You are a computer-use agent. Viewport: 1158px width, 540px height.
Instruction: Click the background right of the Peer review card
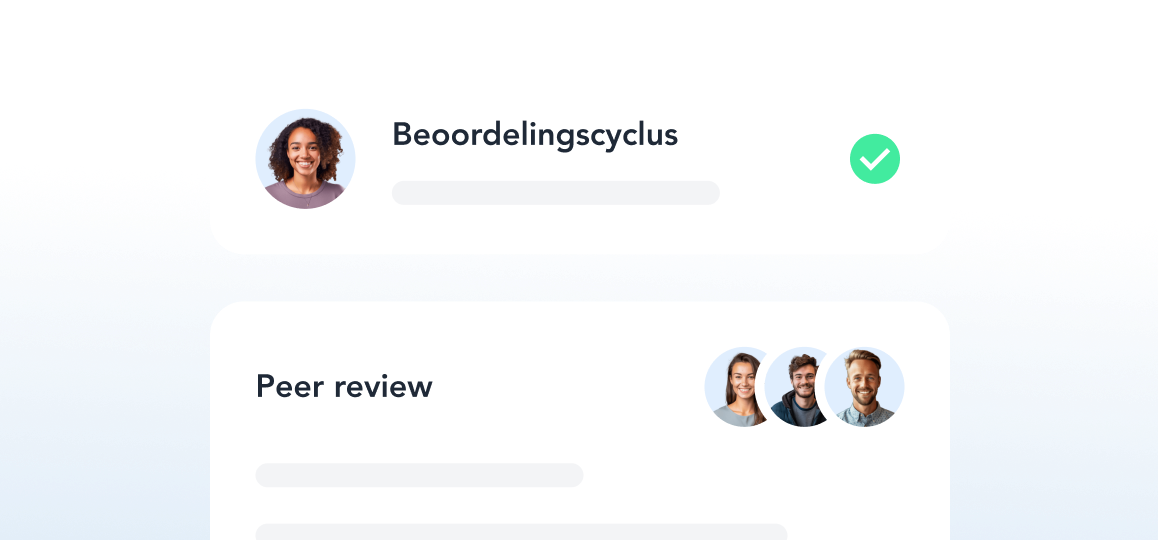click(1055, 421)
